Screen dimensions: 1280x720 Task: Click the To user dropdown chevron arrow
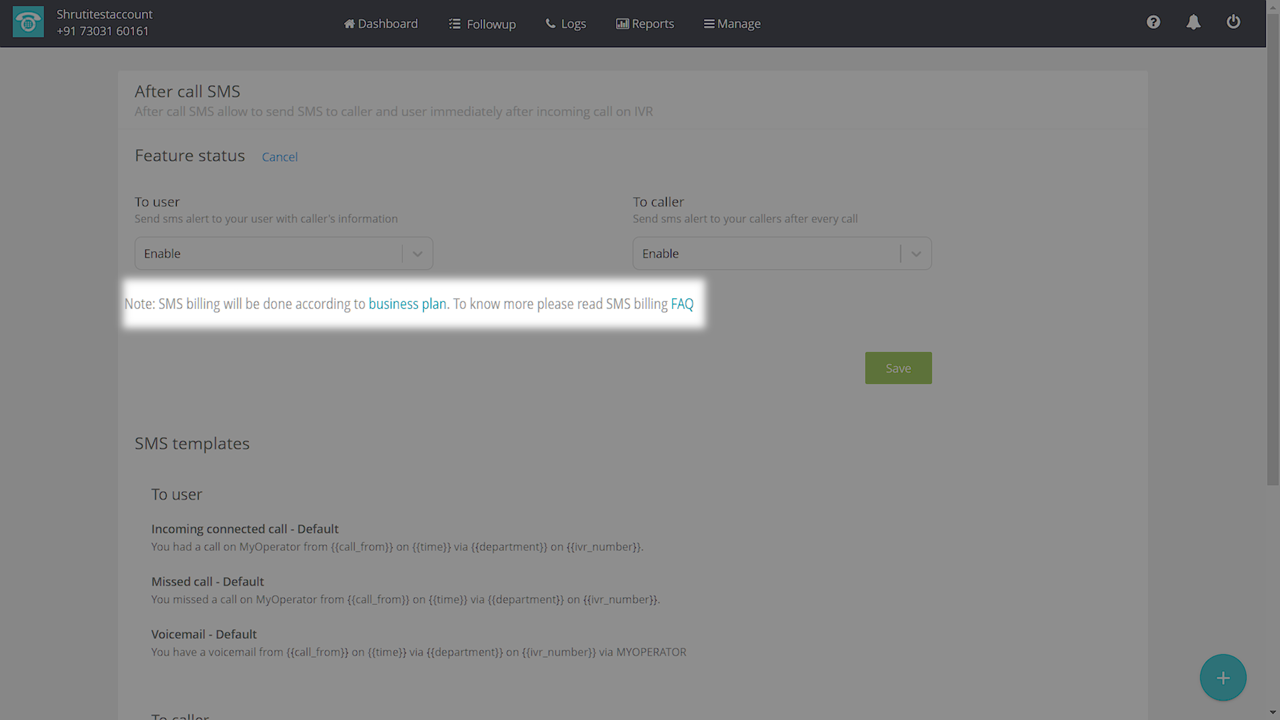(x=417, y=254)
